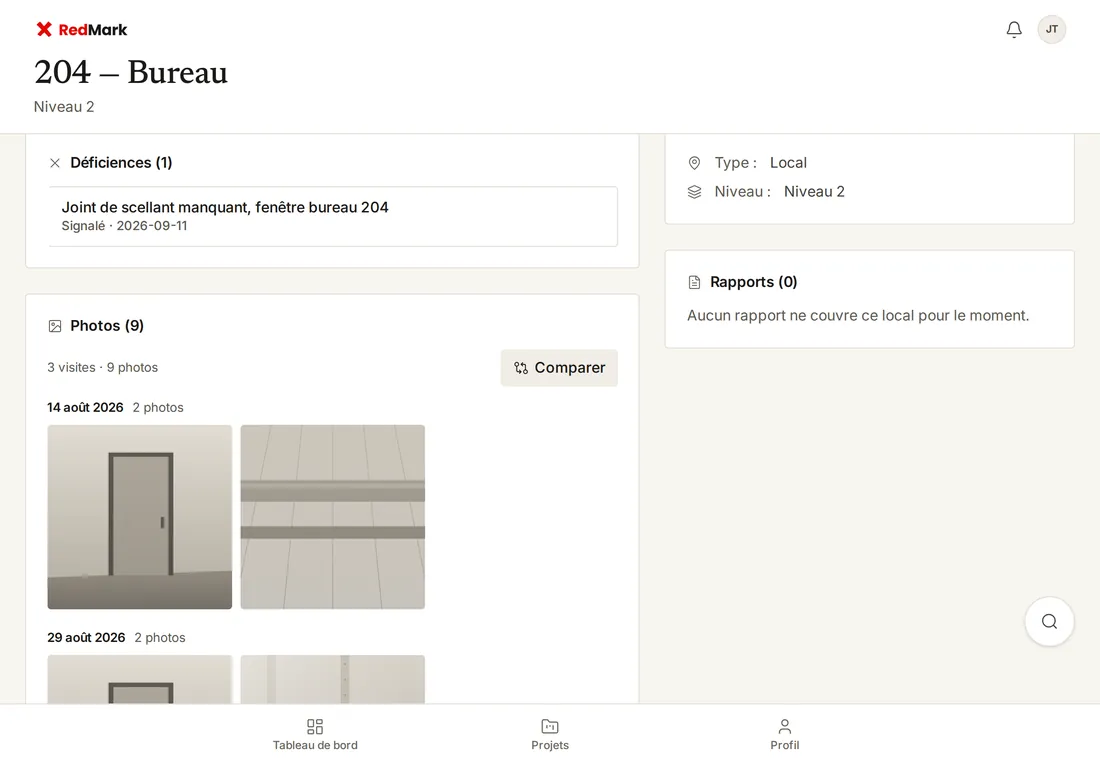The image size is (1100, 764).
Task: Click the 204 – Bureau title
Action: (x=131, y=72)
